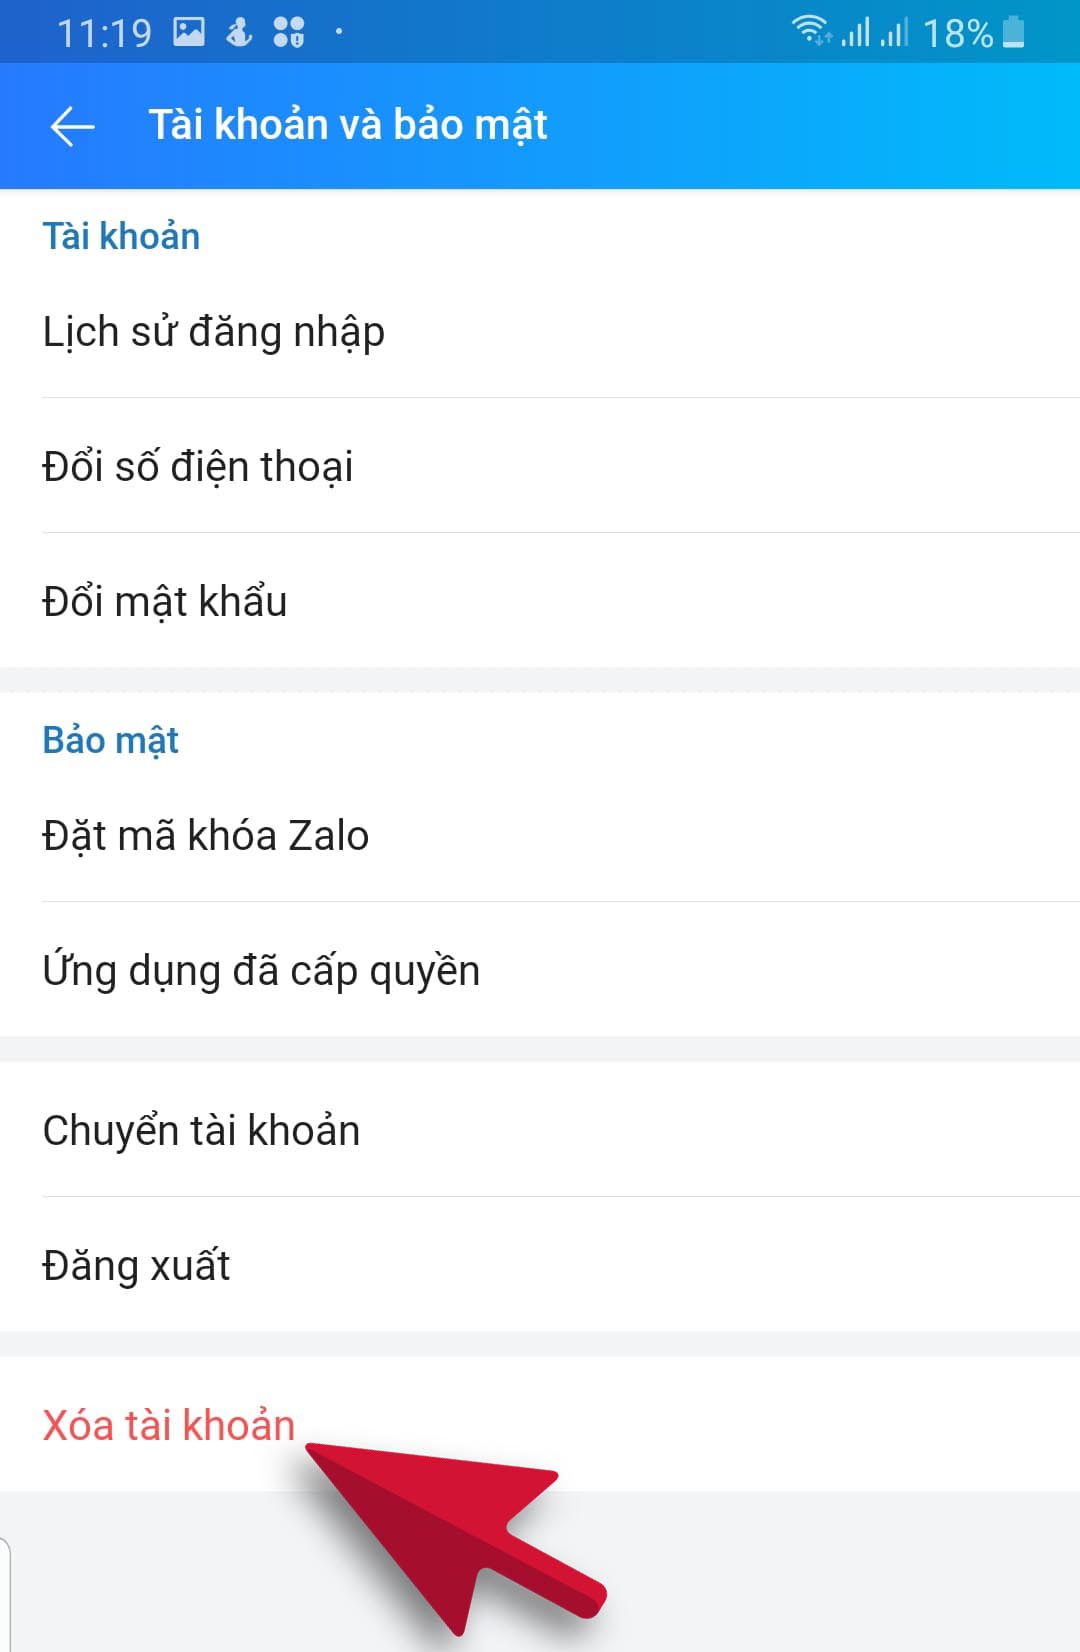Tap the Tài khoản và bảo mật title
The height and width of the screenshot is (1652, 1080).
click(348, 125)
